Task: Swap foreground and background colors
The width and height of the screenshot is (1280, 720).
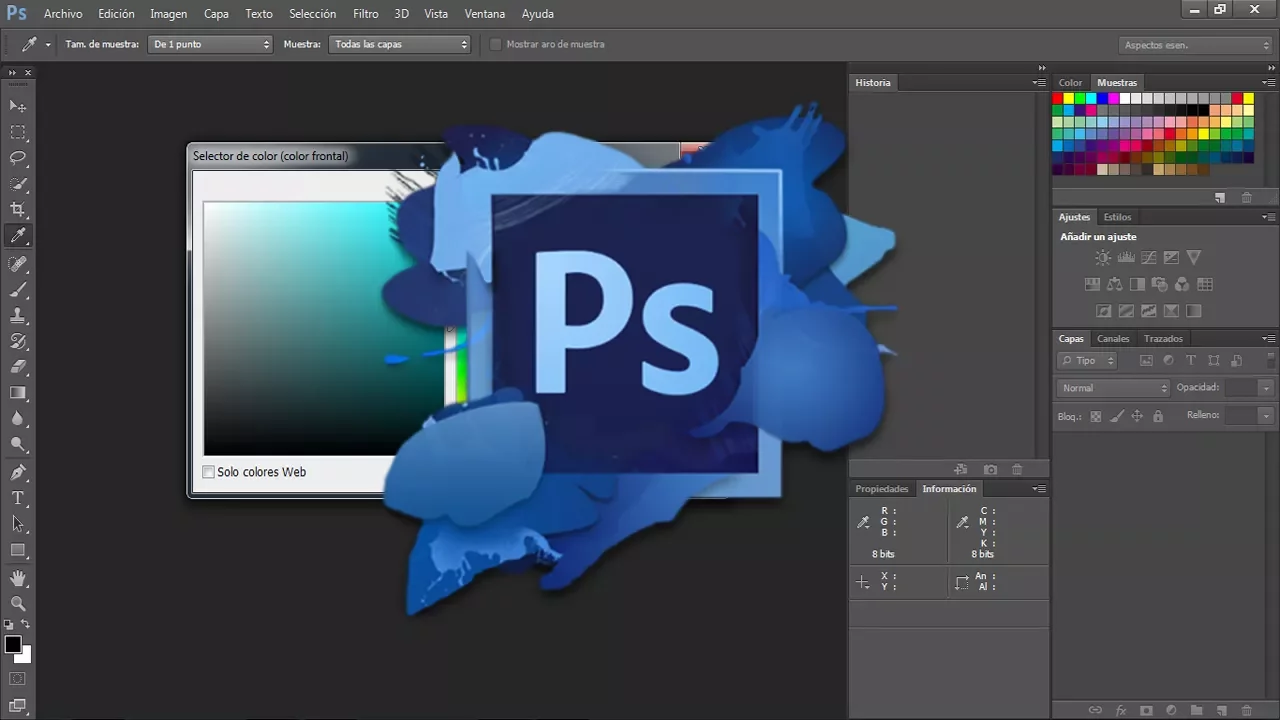Action: (26, 624)
